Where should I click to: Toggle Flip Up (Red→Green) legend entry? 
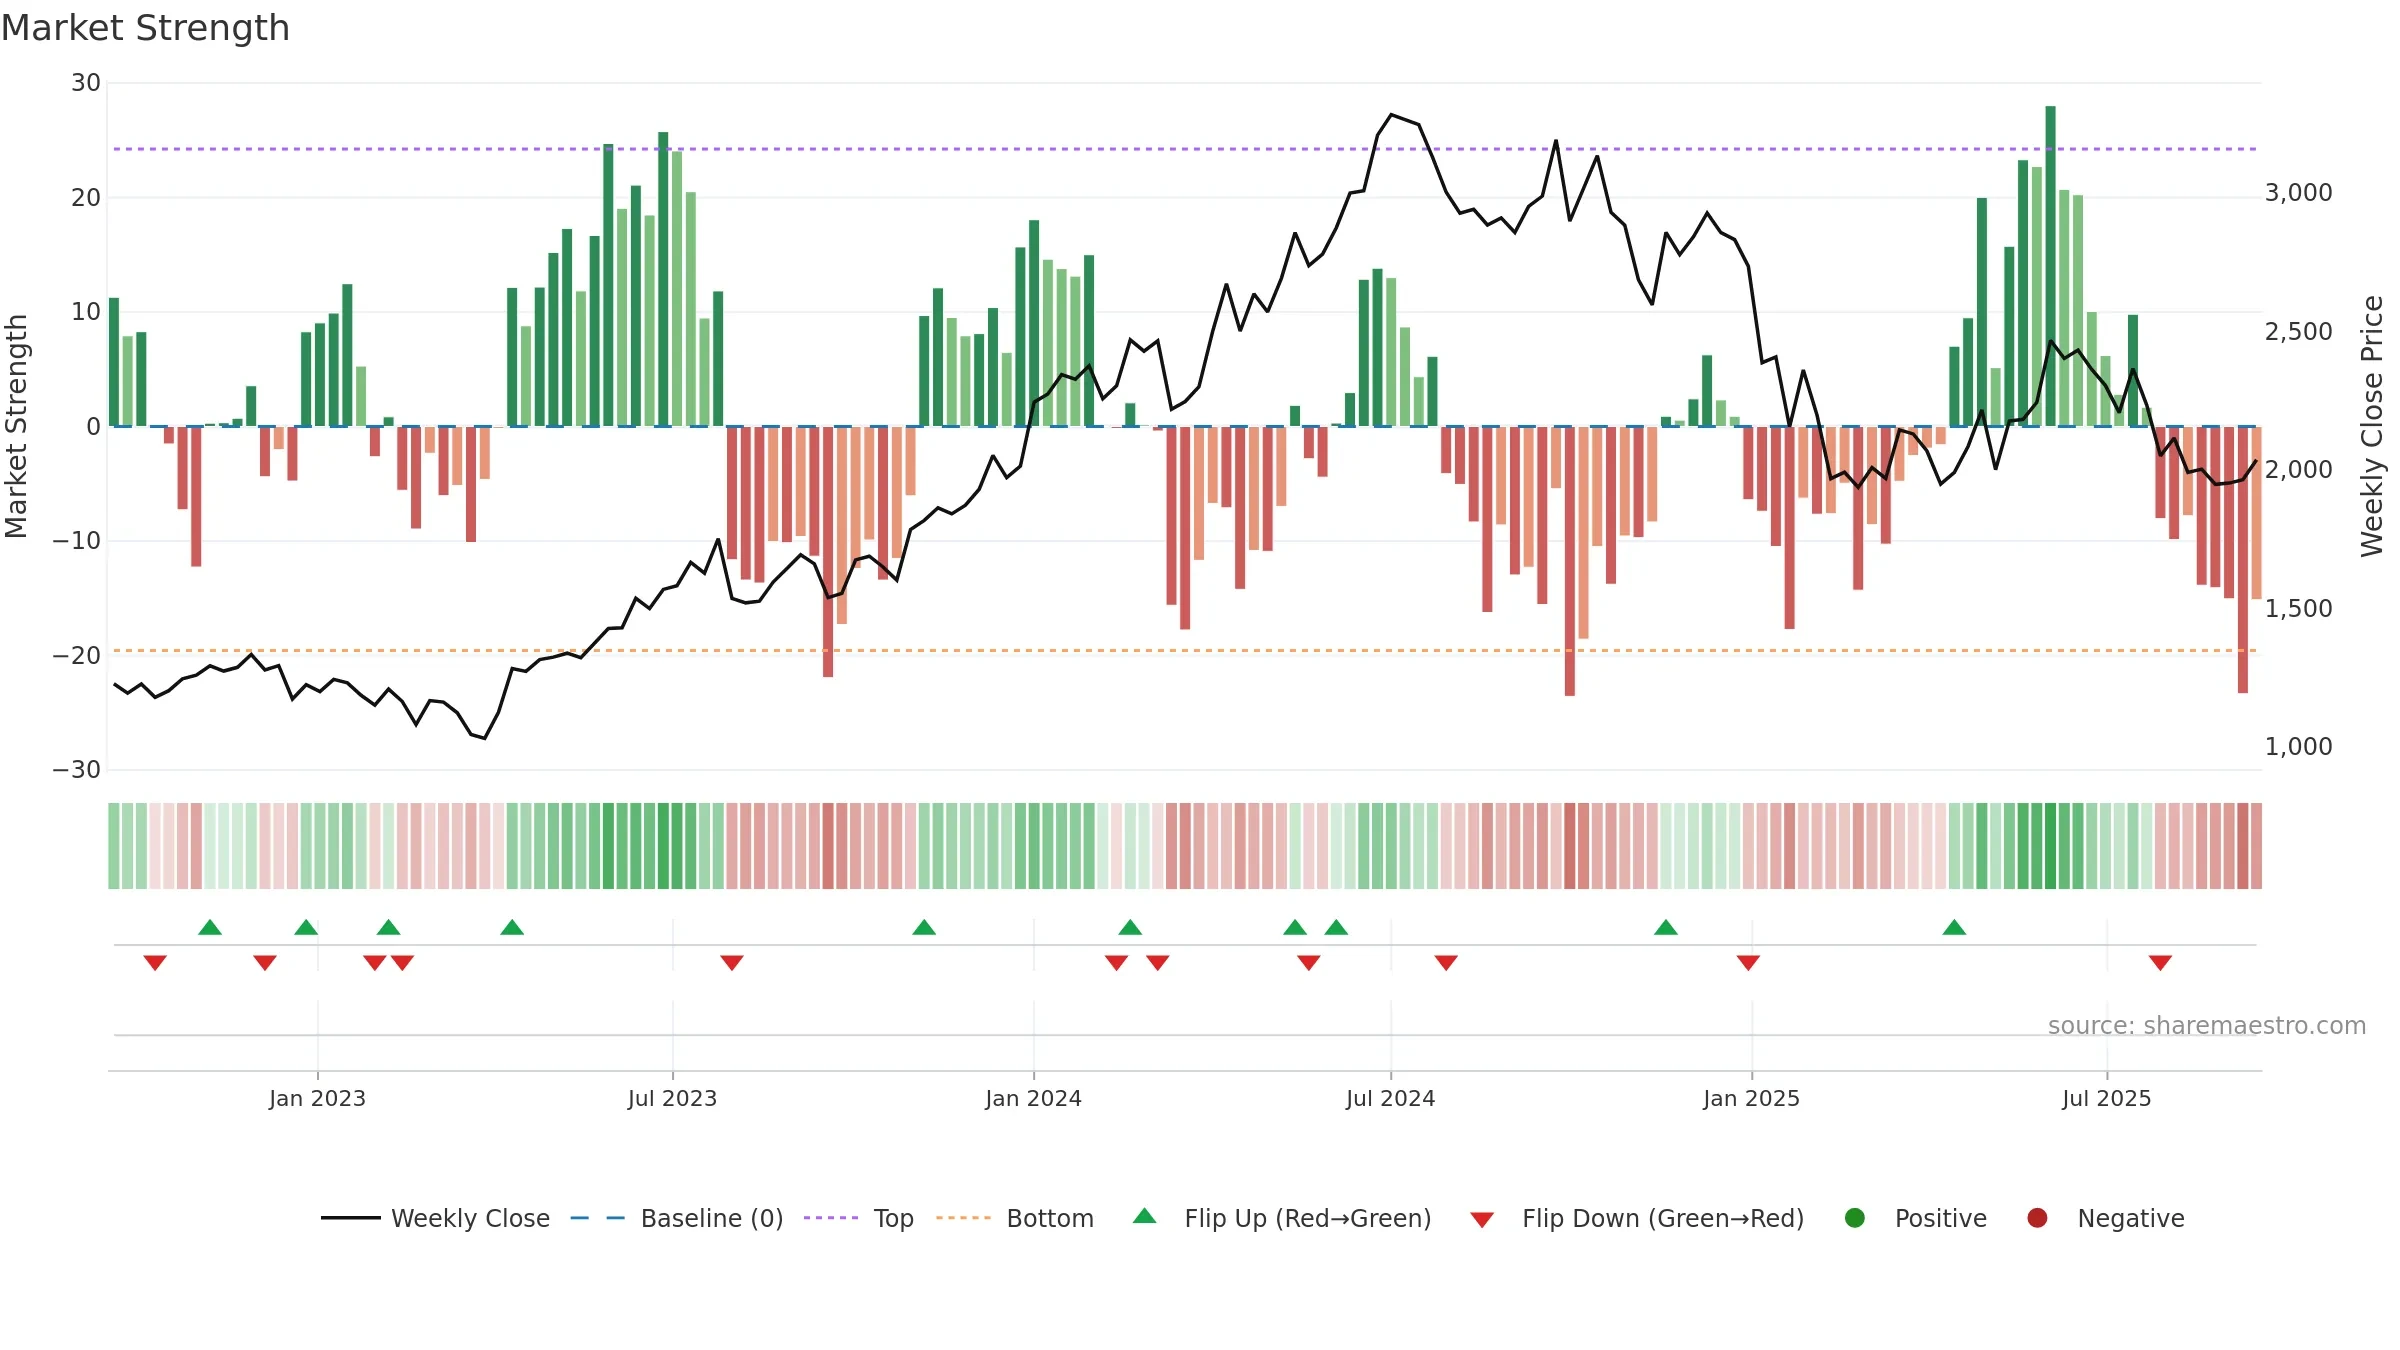point(1282,1218)
